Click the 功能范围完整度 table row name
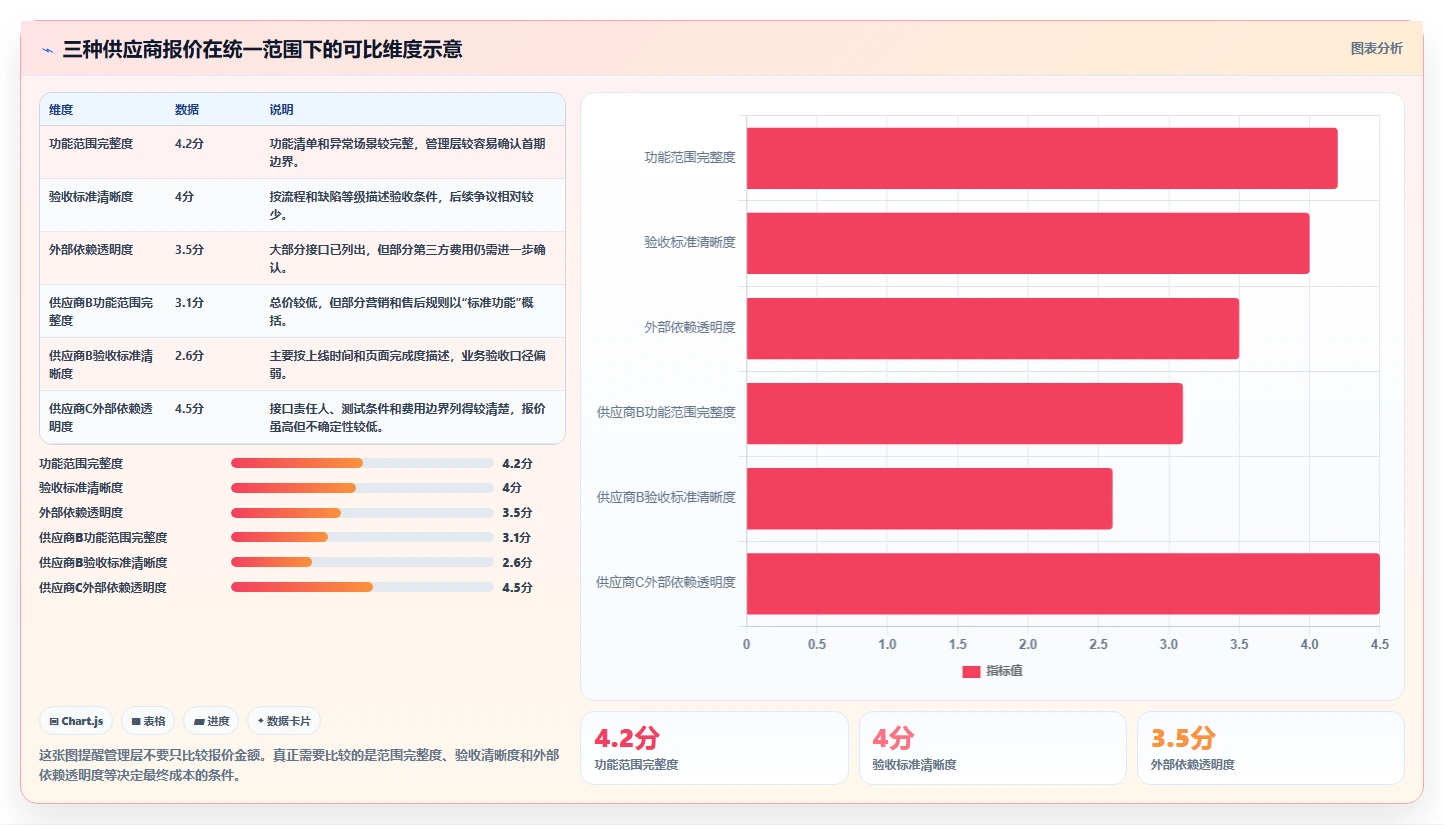 91,143
